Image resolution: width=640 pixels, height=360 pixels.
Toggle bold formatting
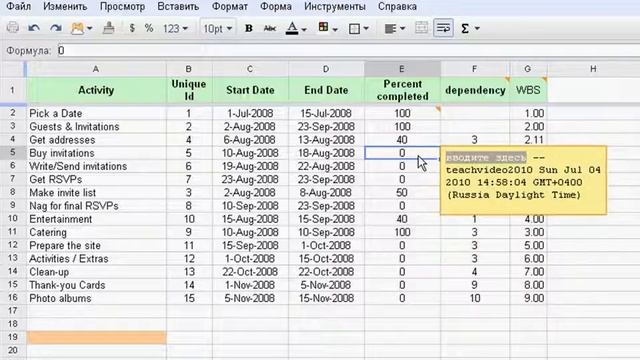pos(248,28)
